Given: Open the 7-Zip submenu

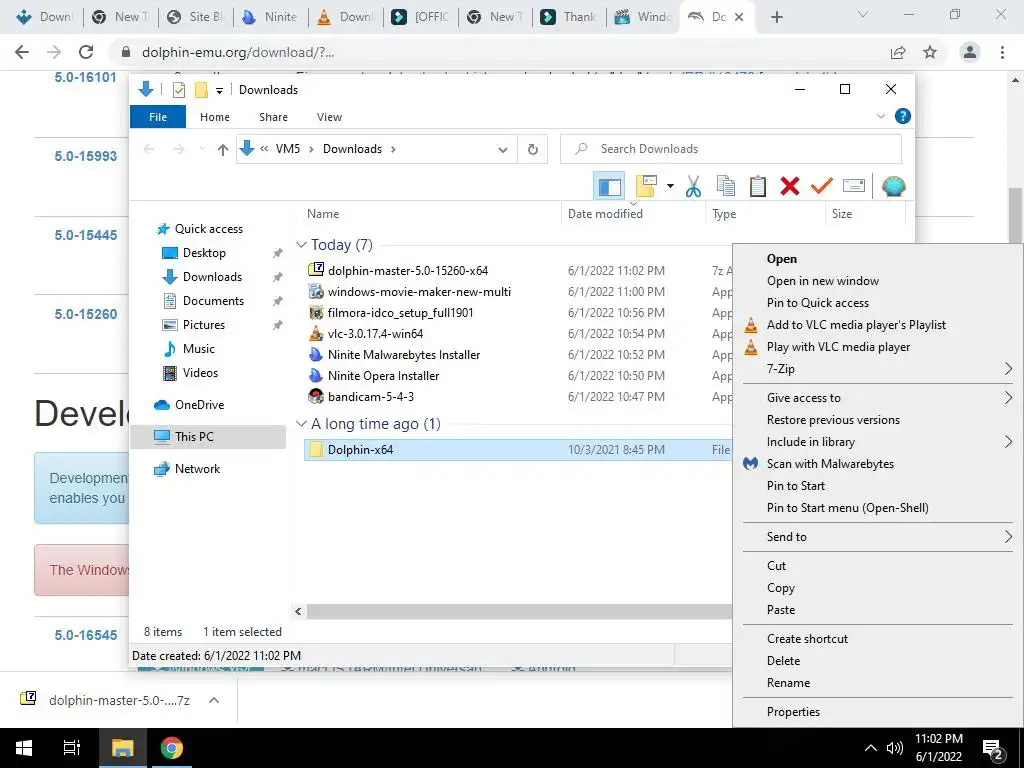Looking at the screenshot, I should pos(878,369).
